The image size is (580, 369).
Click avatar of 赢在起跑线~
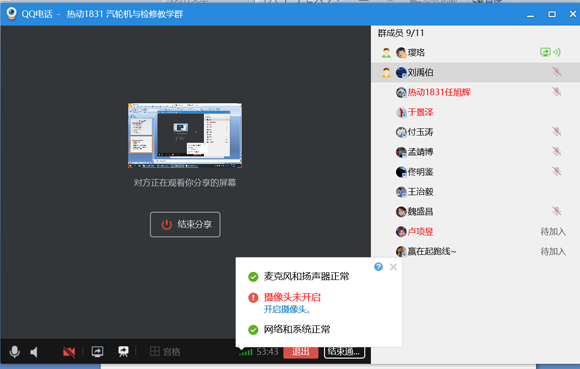(401, 252)
